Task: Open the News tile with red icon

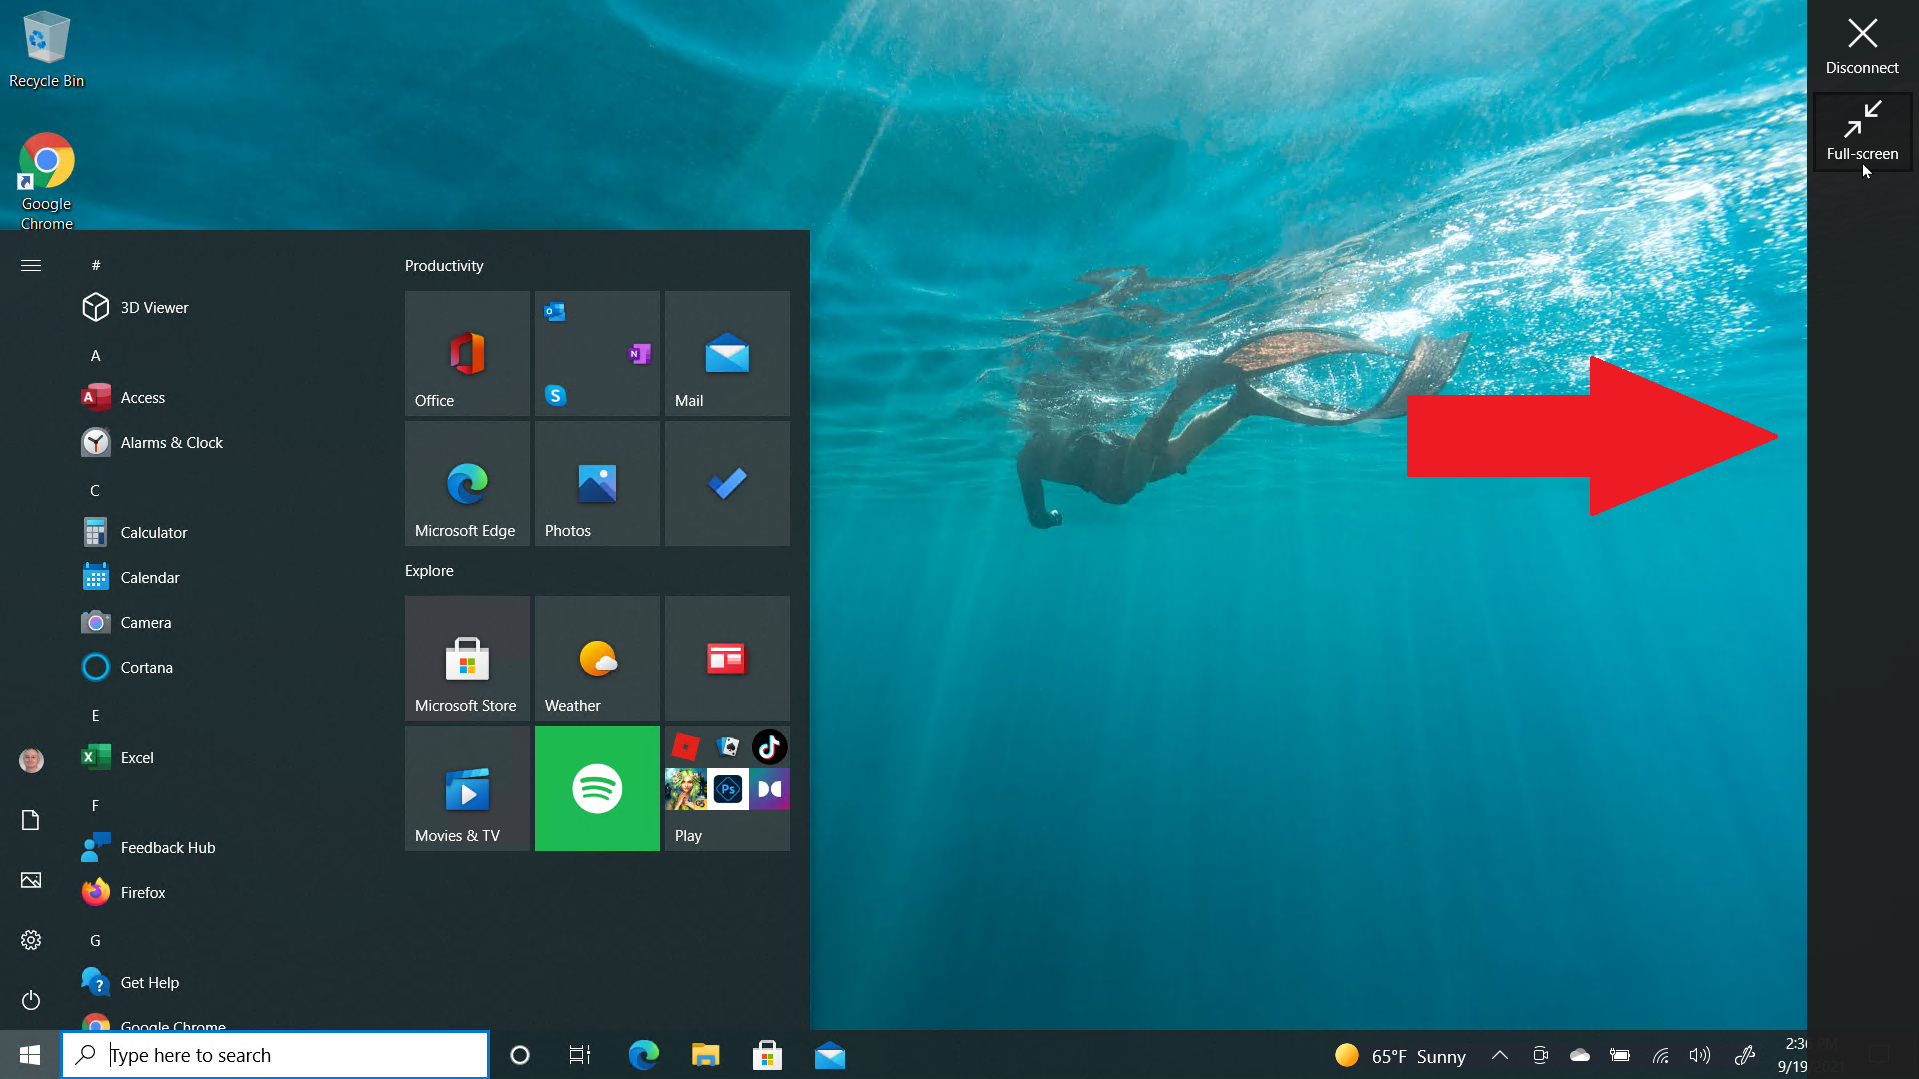Action: coord(727,658)
